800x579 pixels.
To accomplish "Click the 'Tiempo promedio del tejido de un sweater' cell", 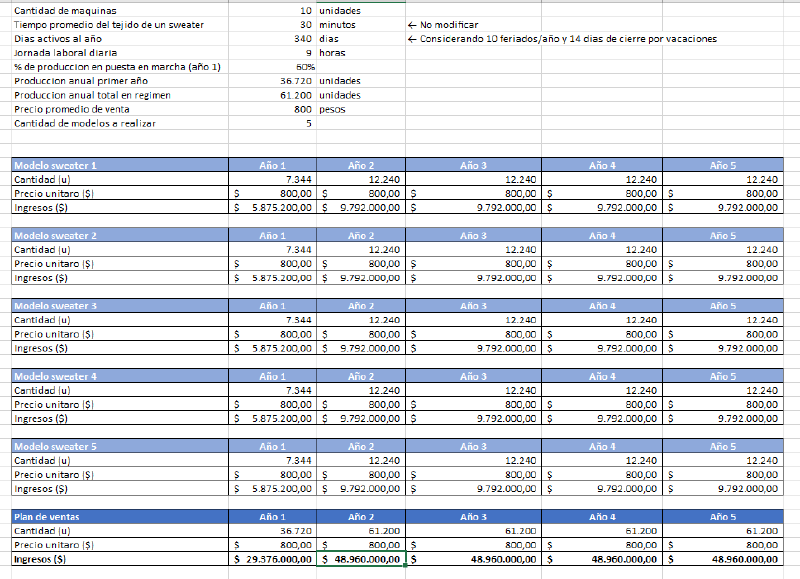I will pyautogui.click(x=120, y=24).
